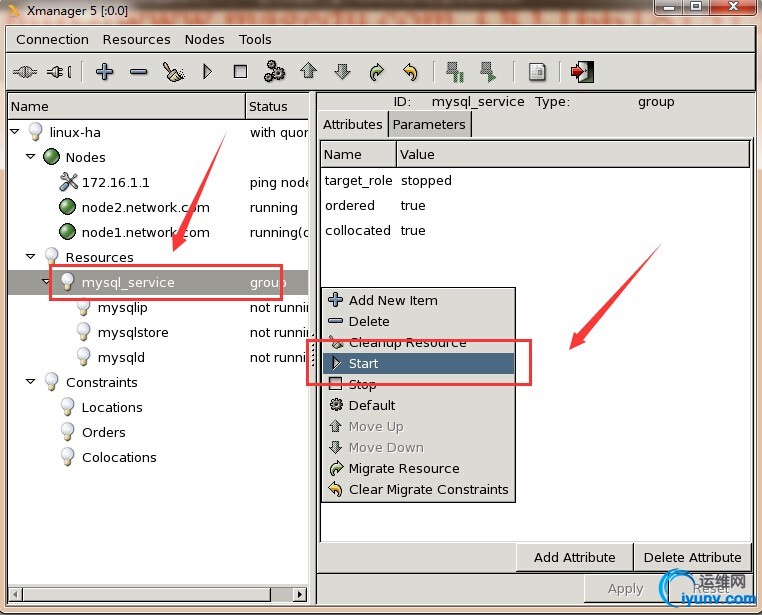Screen dimensions: 762x615
Task: Click the disconnect plug toolbar icon
Action: click(59, 72)
